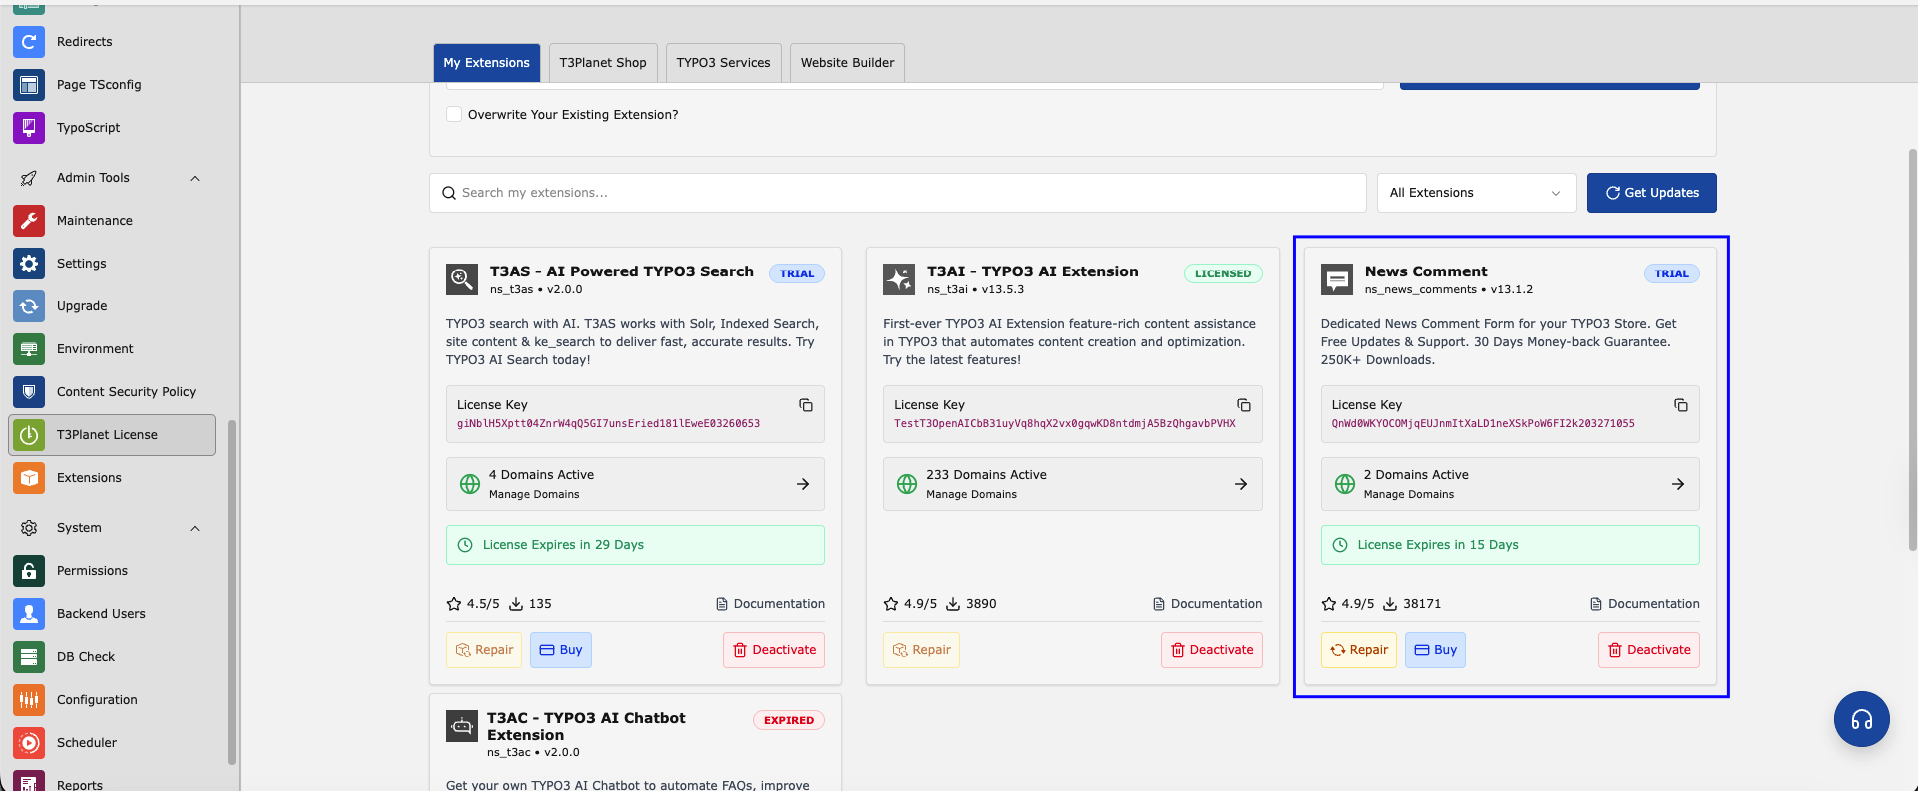
Task: Click the Get Updates button
Action: pos(1651,193)
